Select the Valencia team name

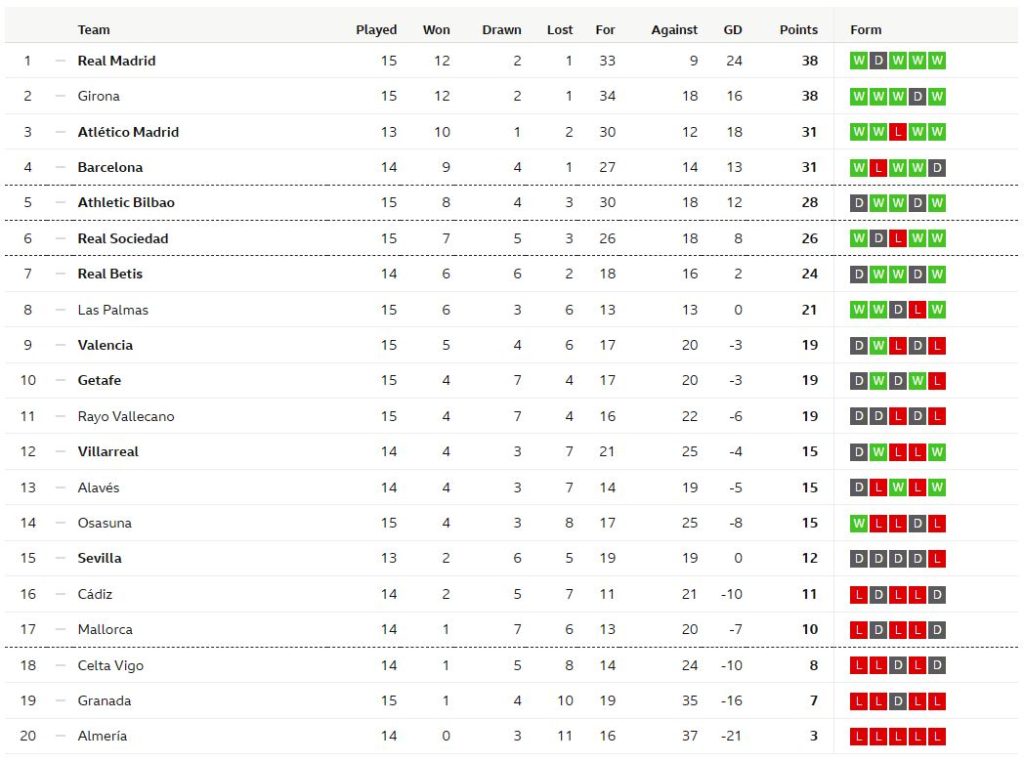click(x=105, y=345)
